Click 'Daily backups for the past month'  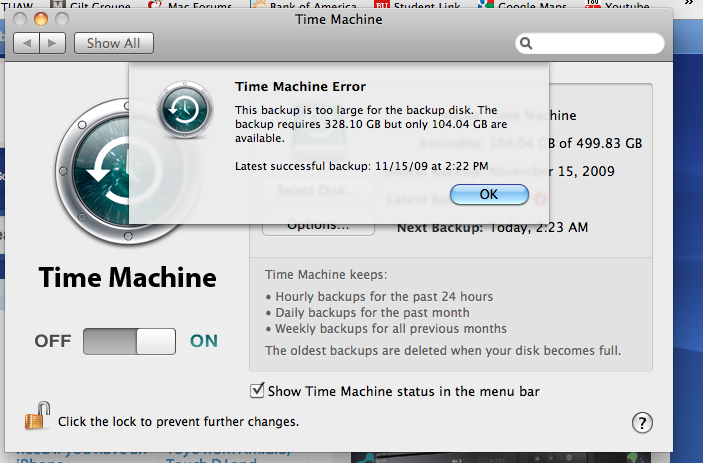[x=373, y=313]
